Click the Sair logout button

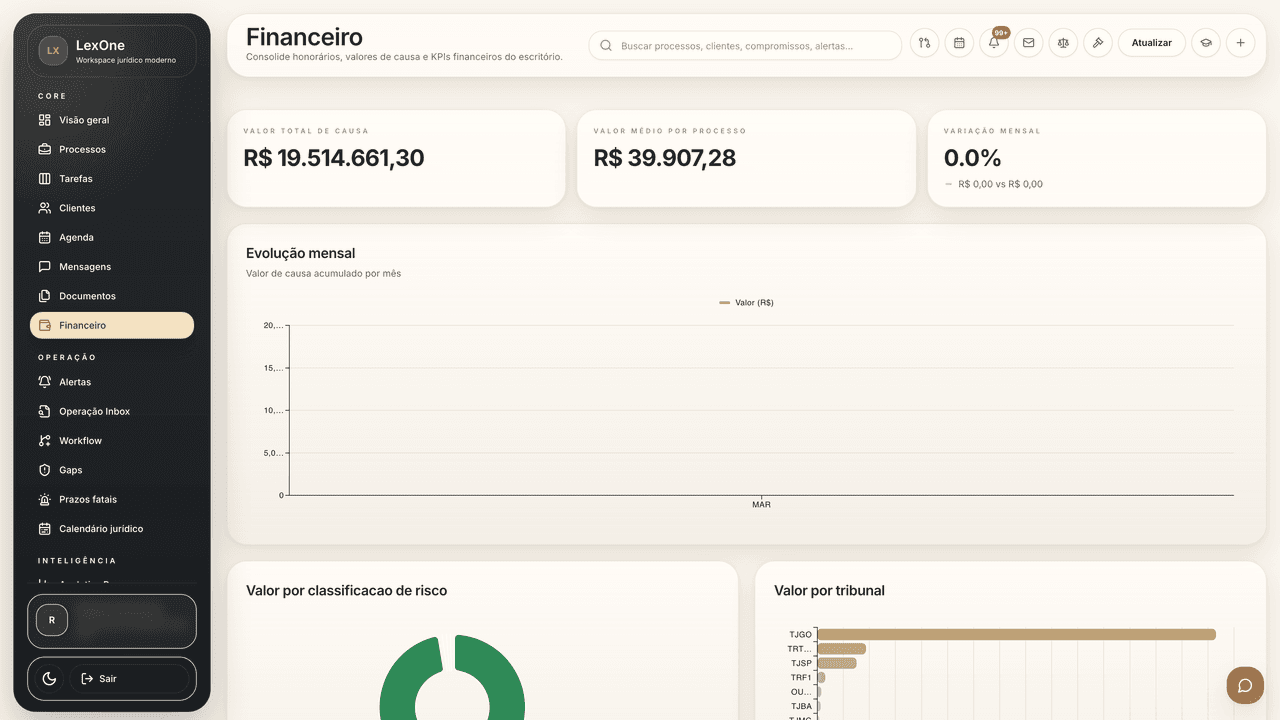(128, 679)
